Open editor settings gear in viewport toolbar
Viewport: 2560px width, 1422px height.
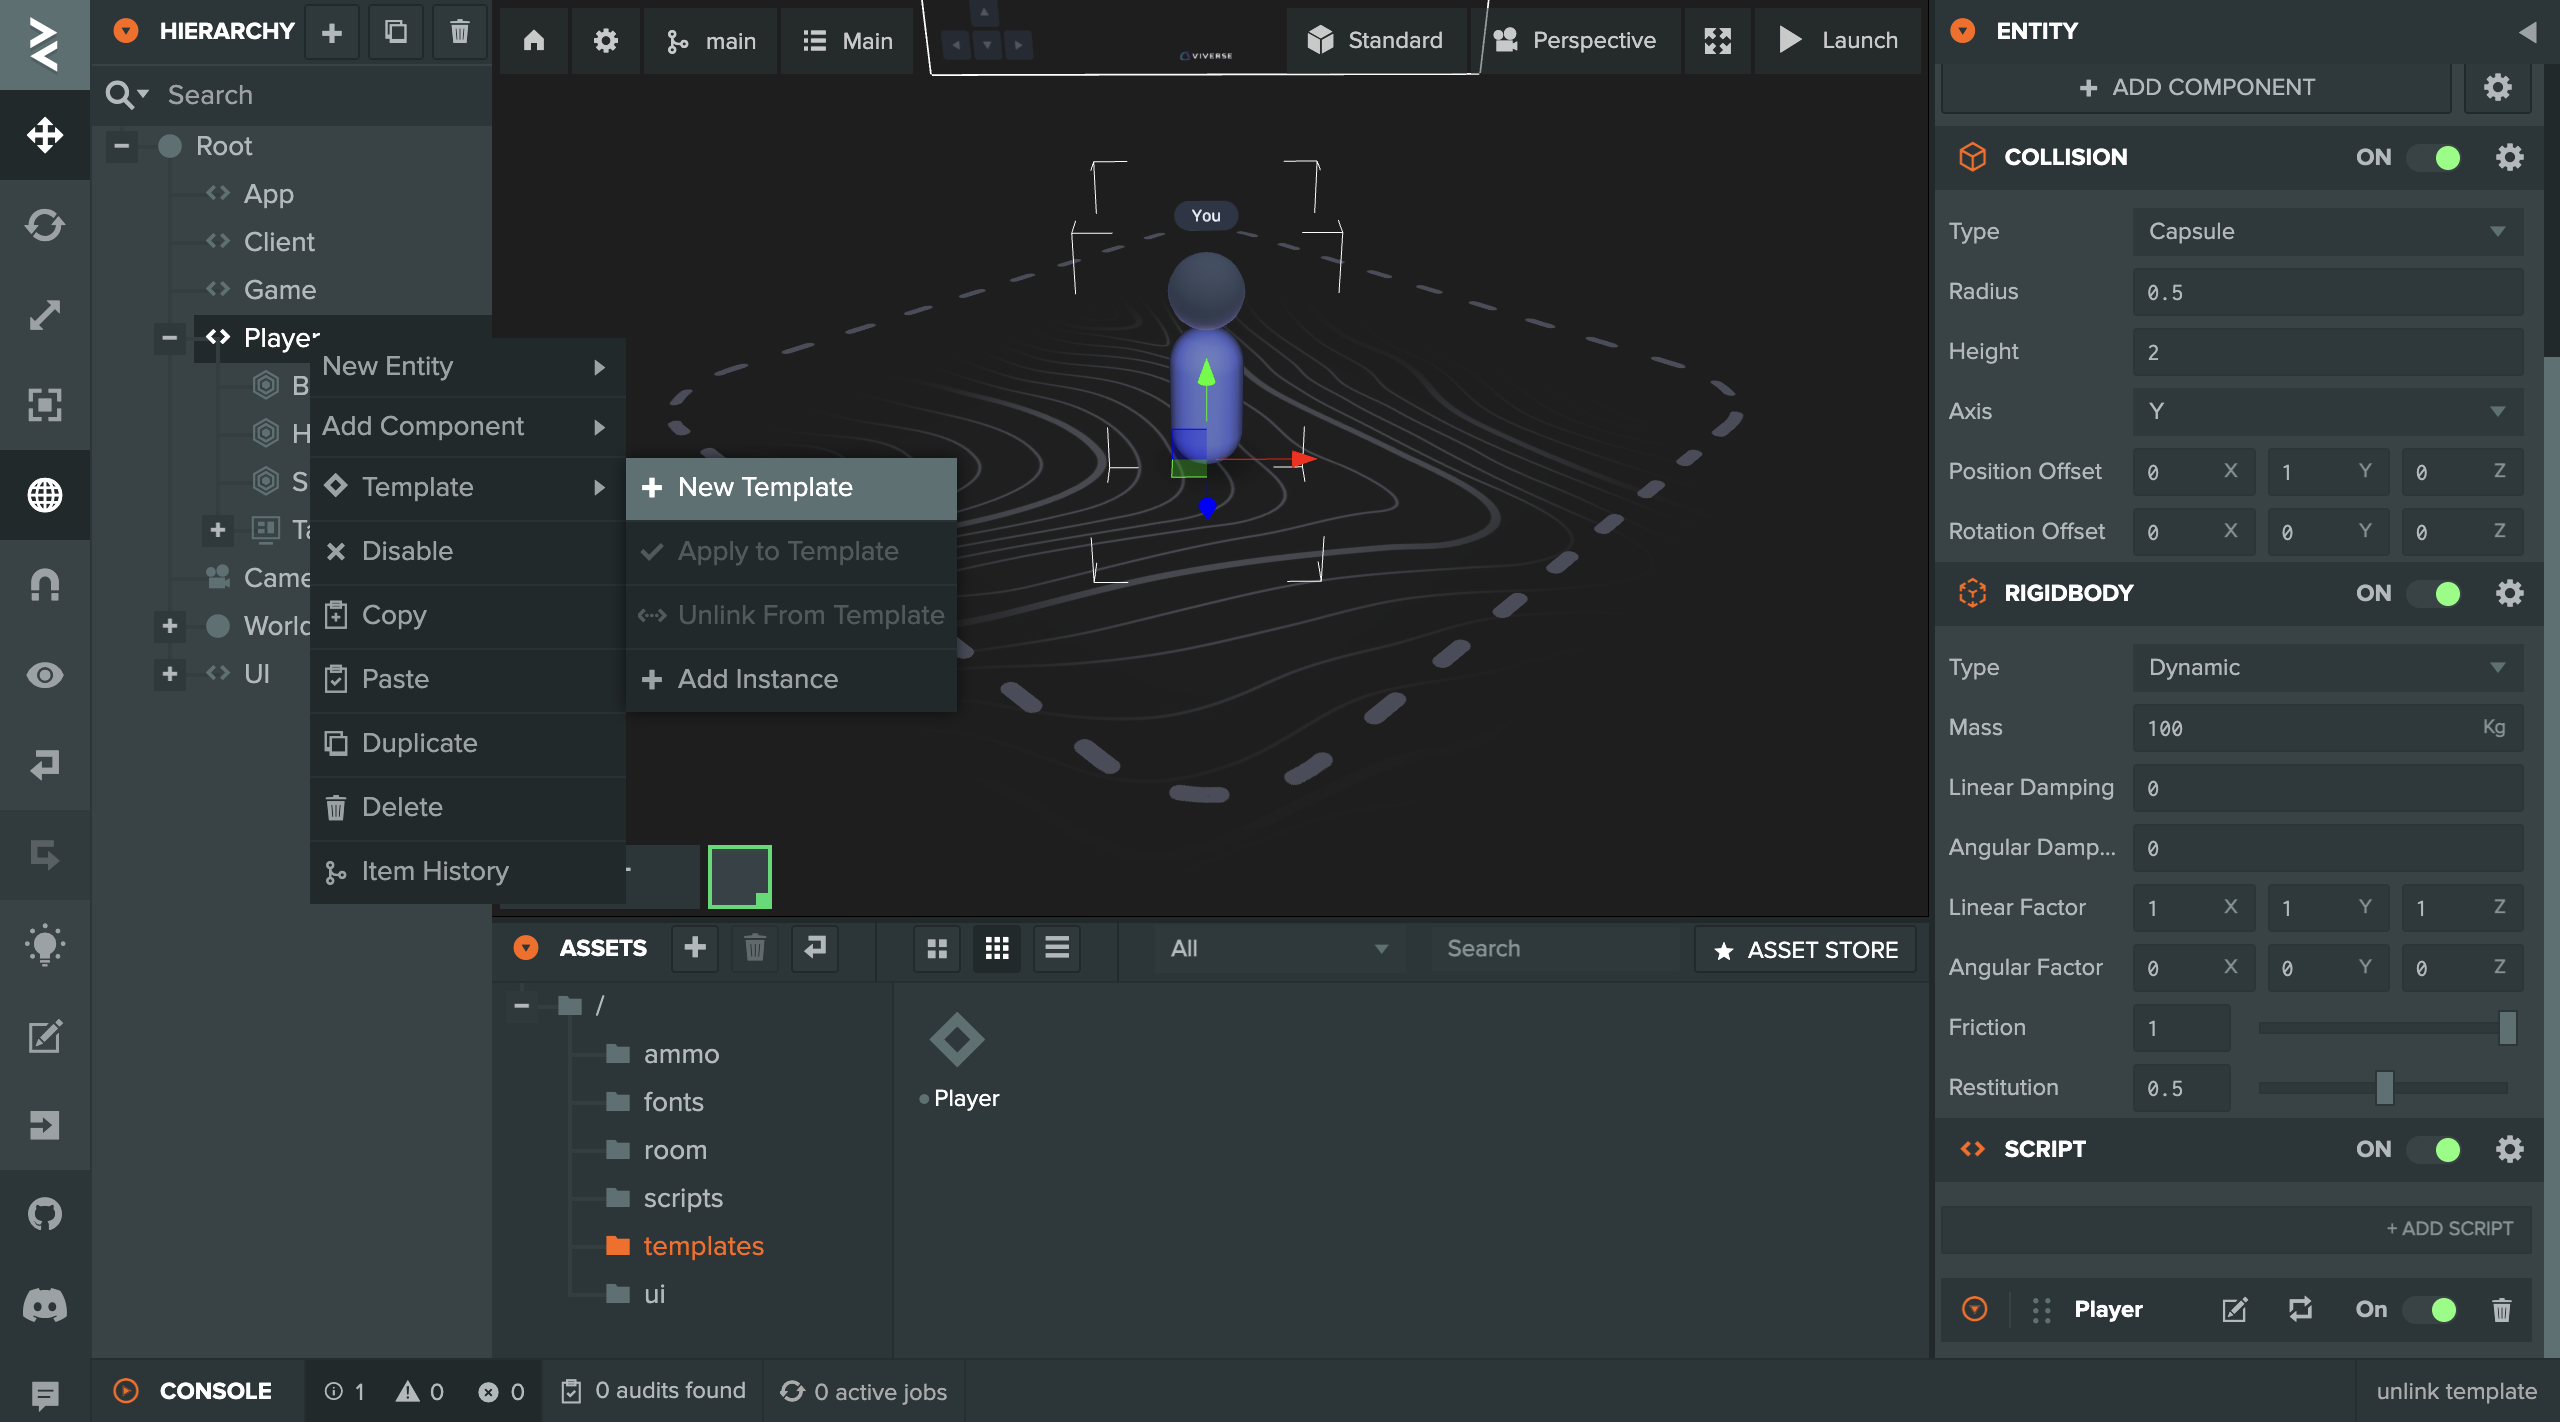605,41
